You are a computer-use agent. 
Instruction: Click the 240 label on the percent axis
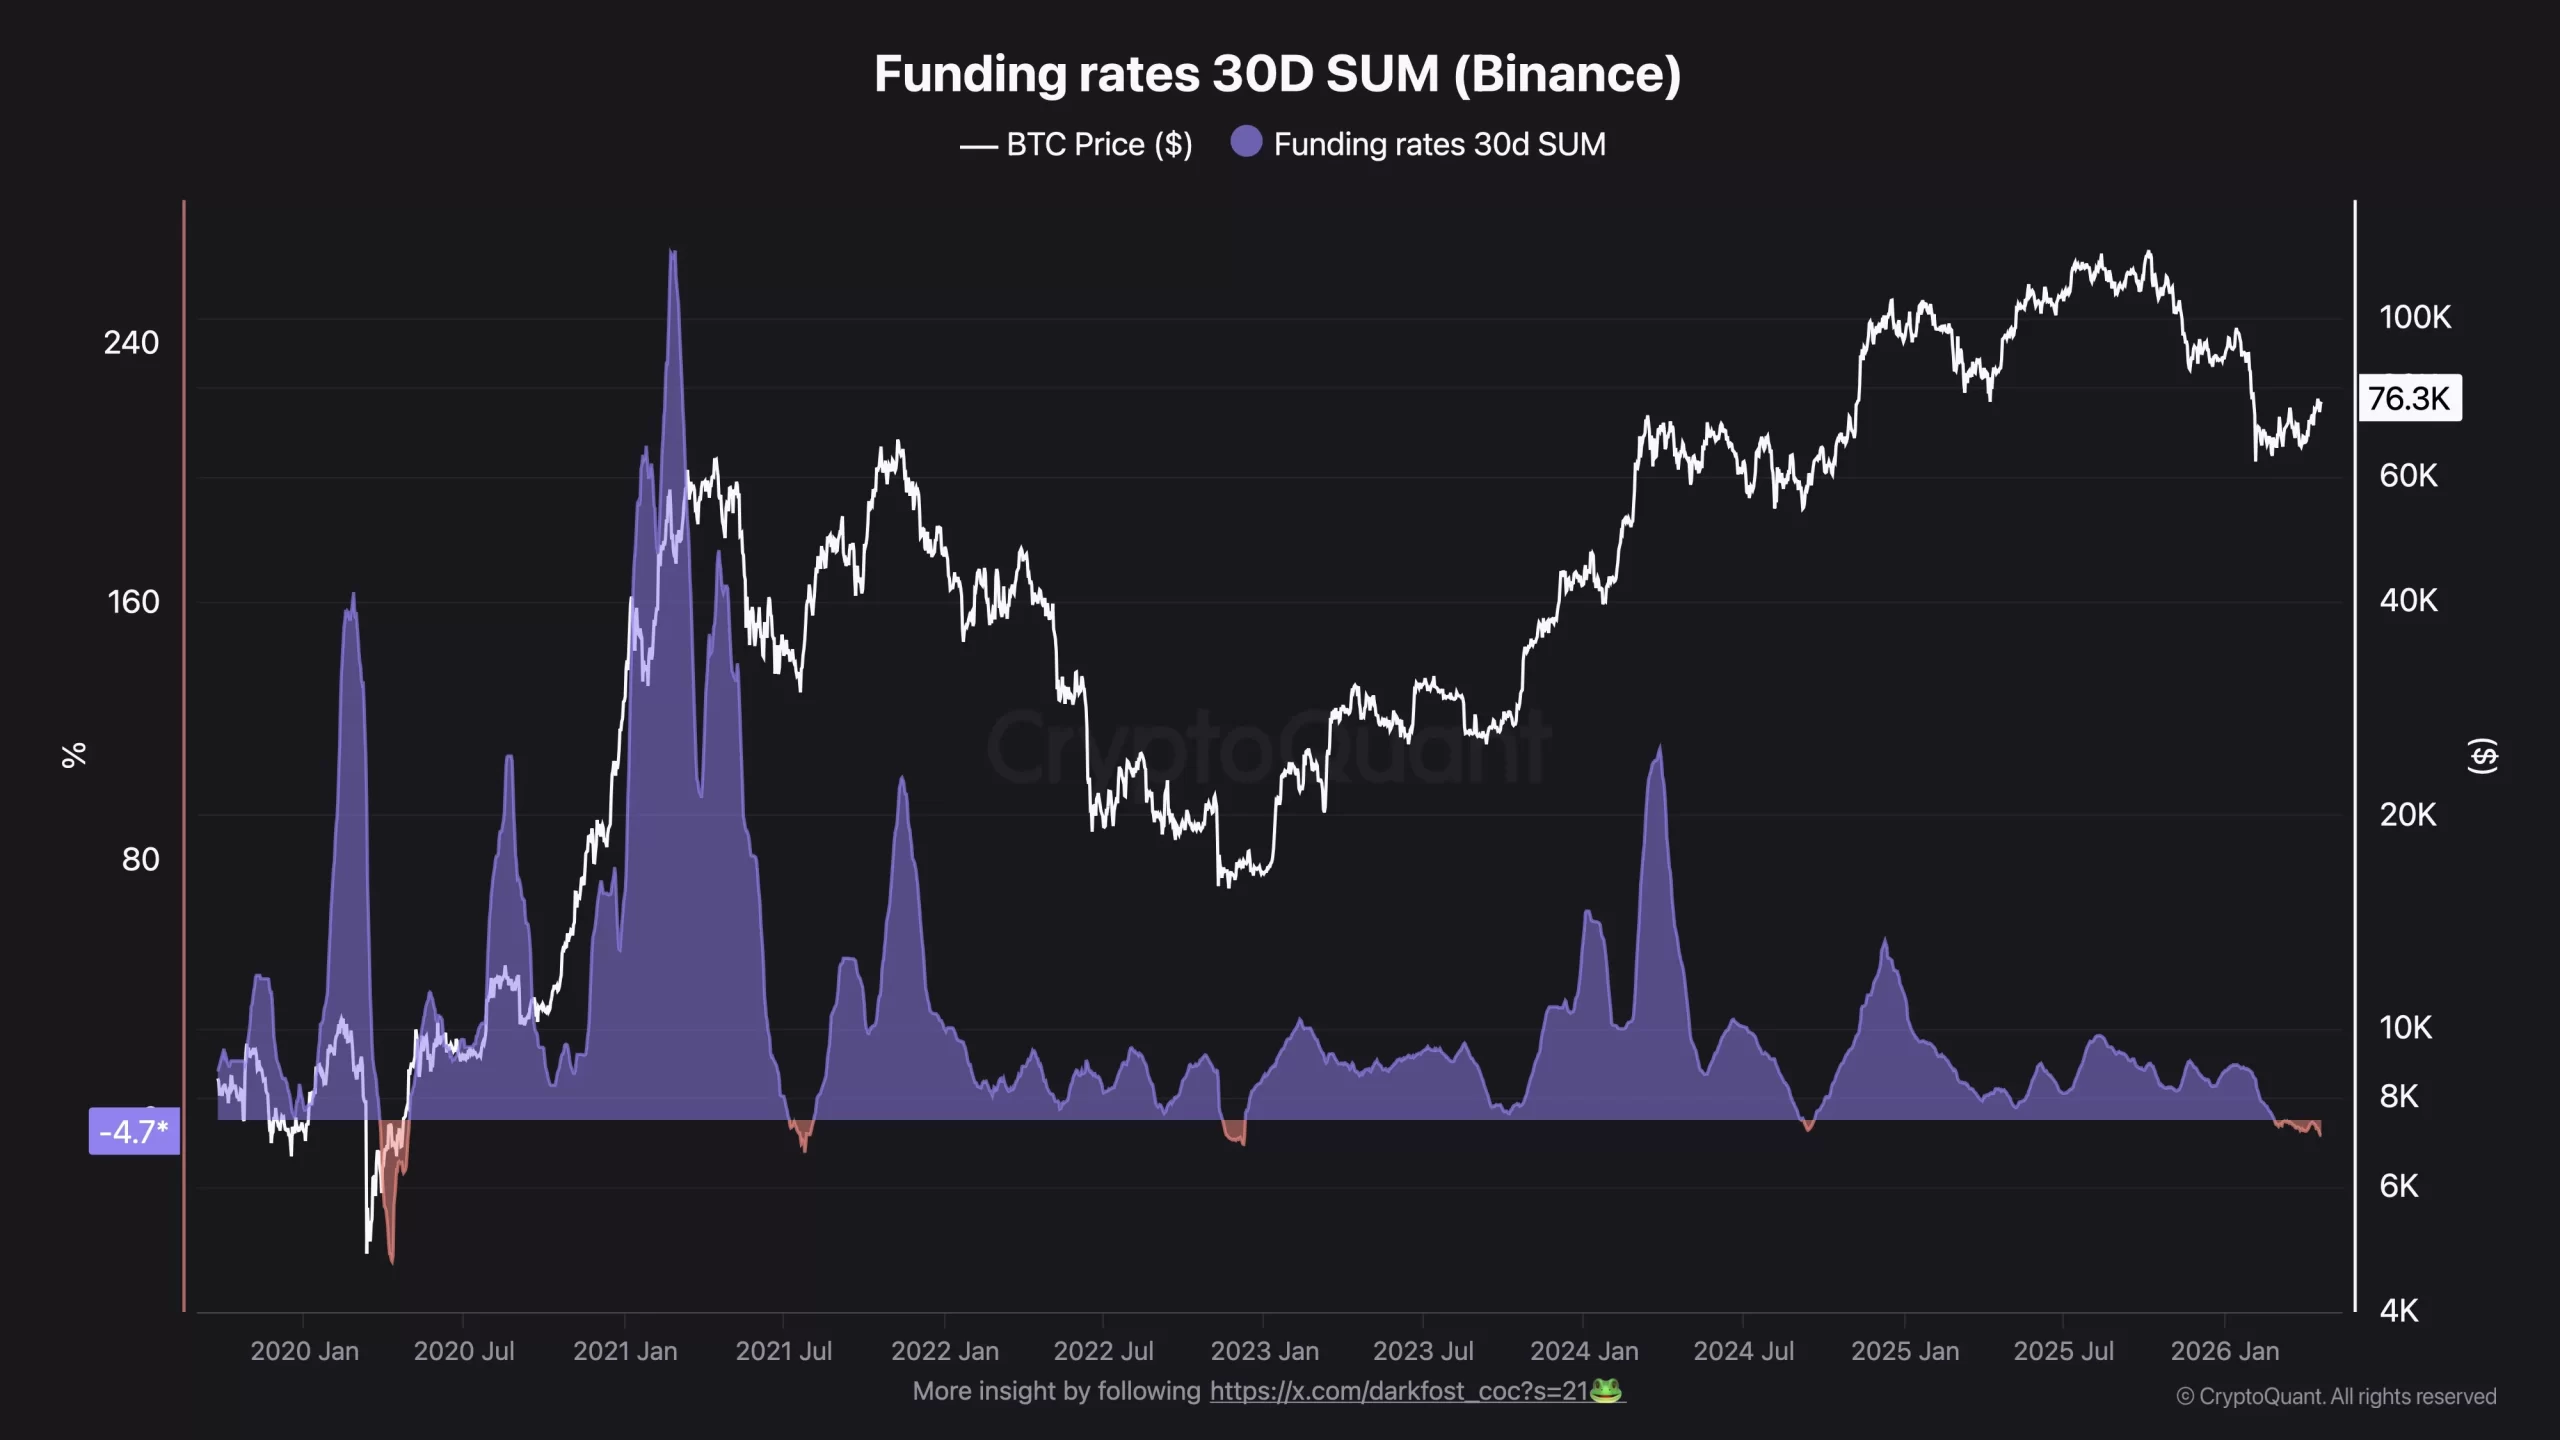(131, 343)
